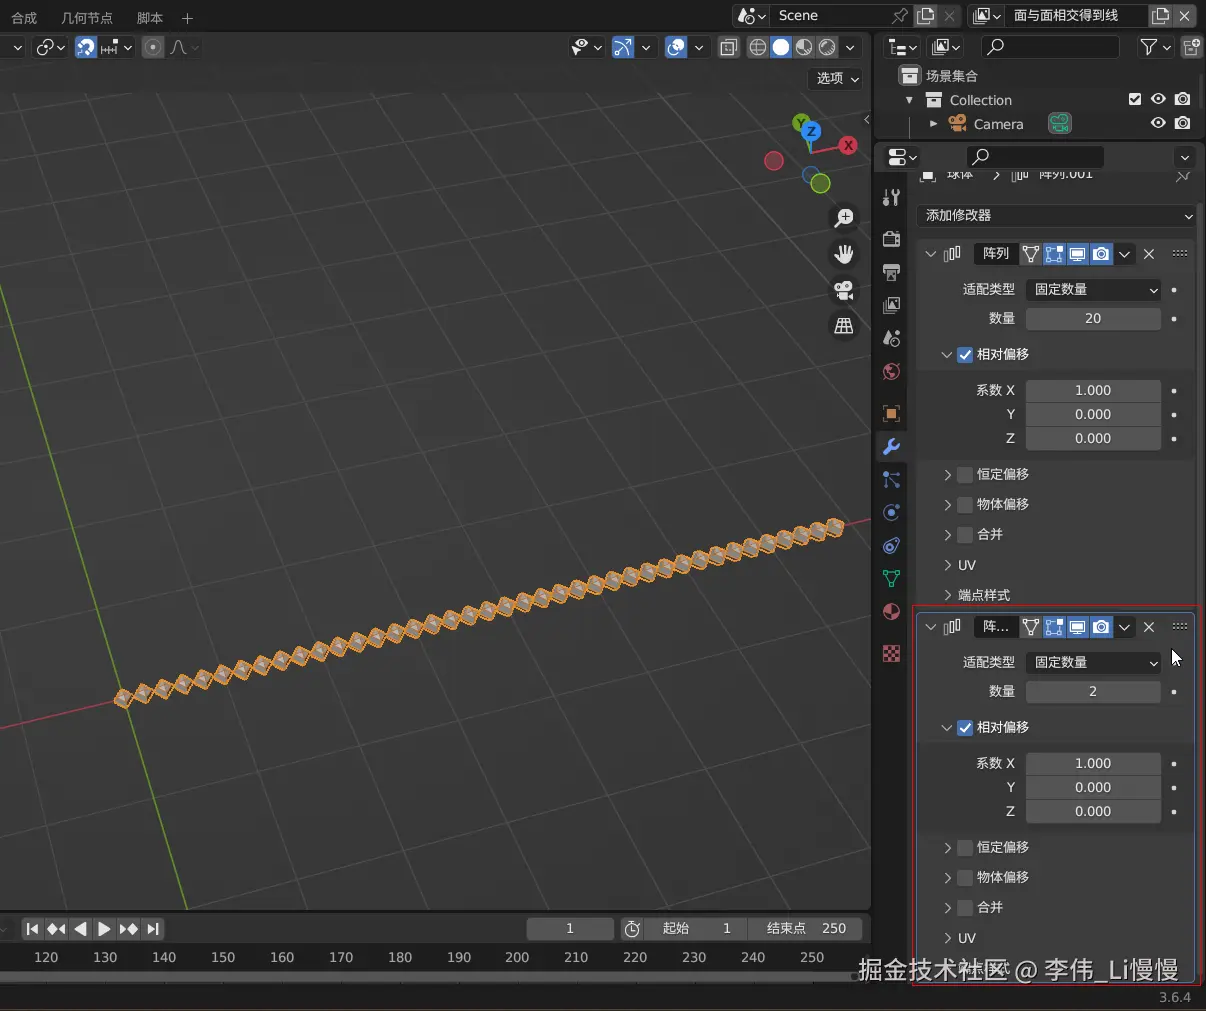
Task: Switch perspective/orthographic with grid gizmo
Action: 844,326
